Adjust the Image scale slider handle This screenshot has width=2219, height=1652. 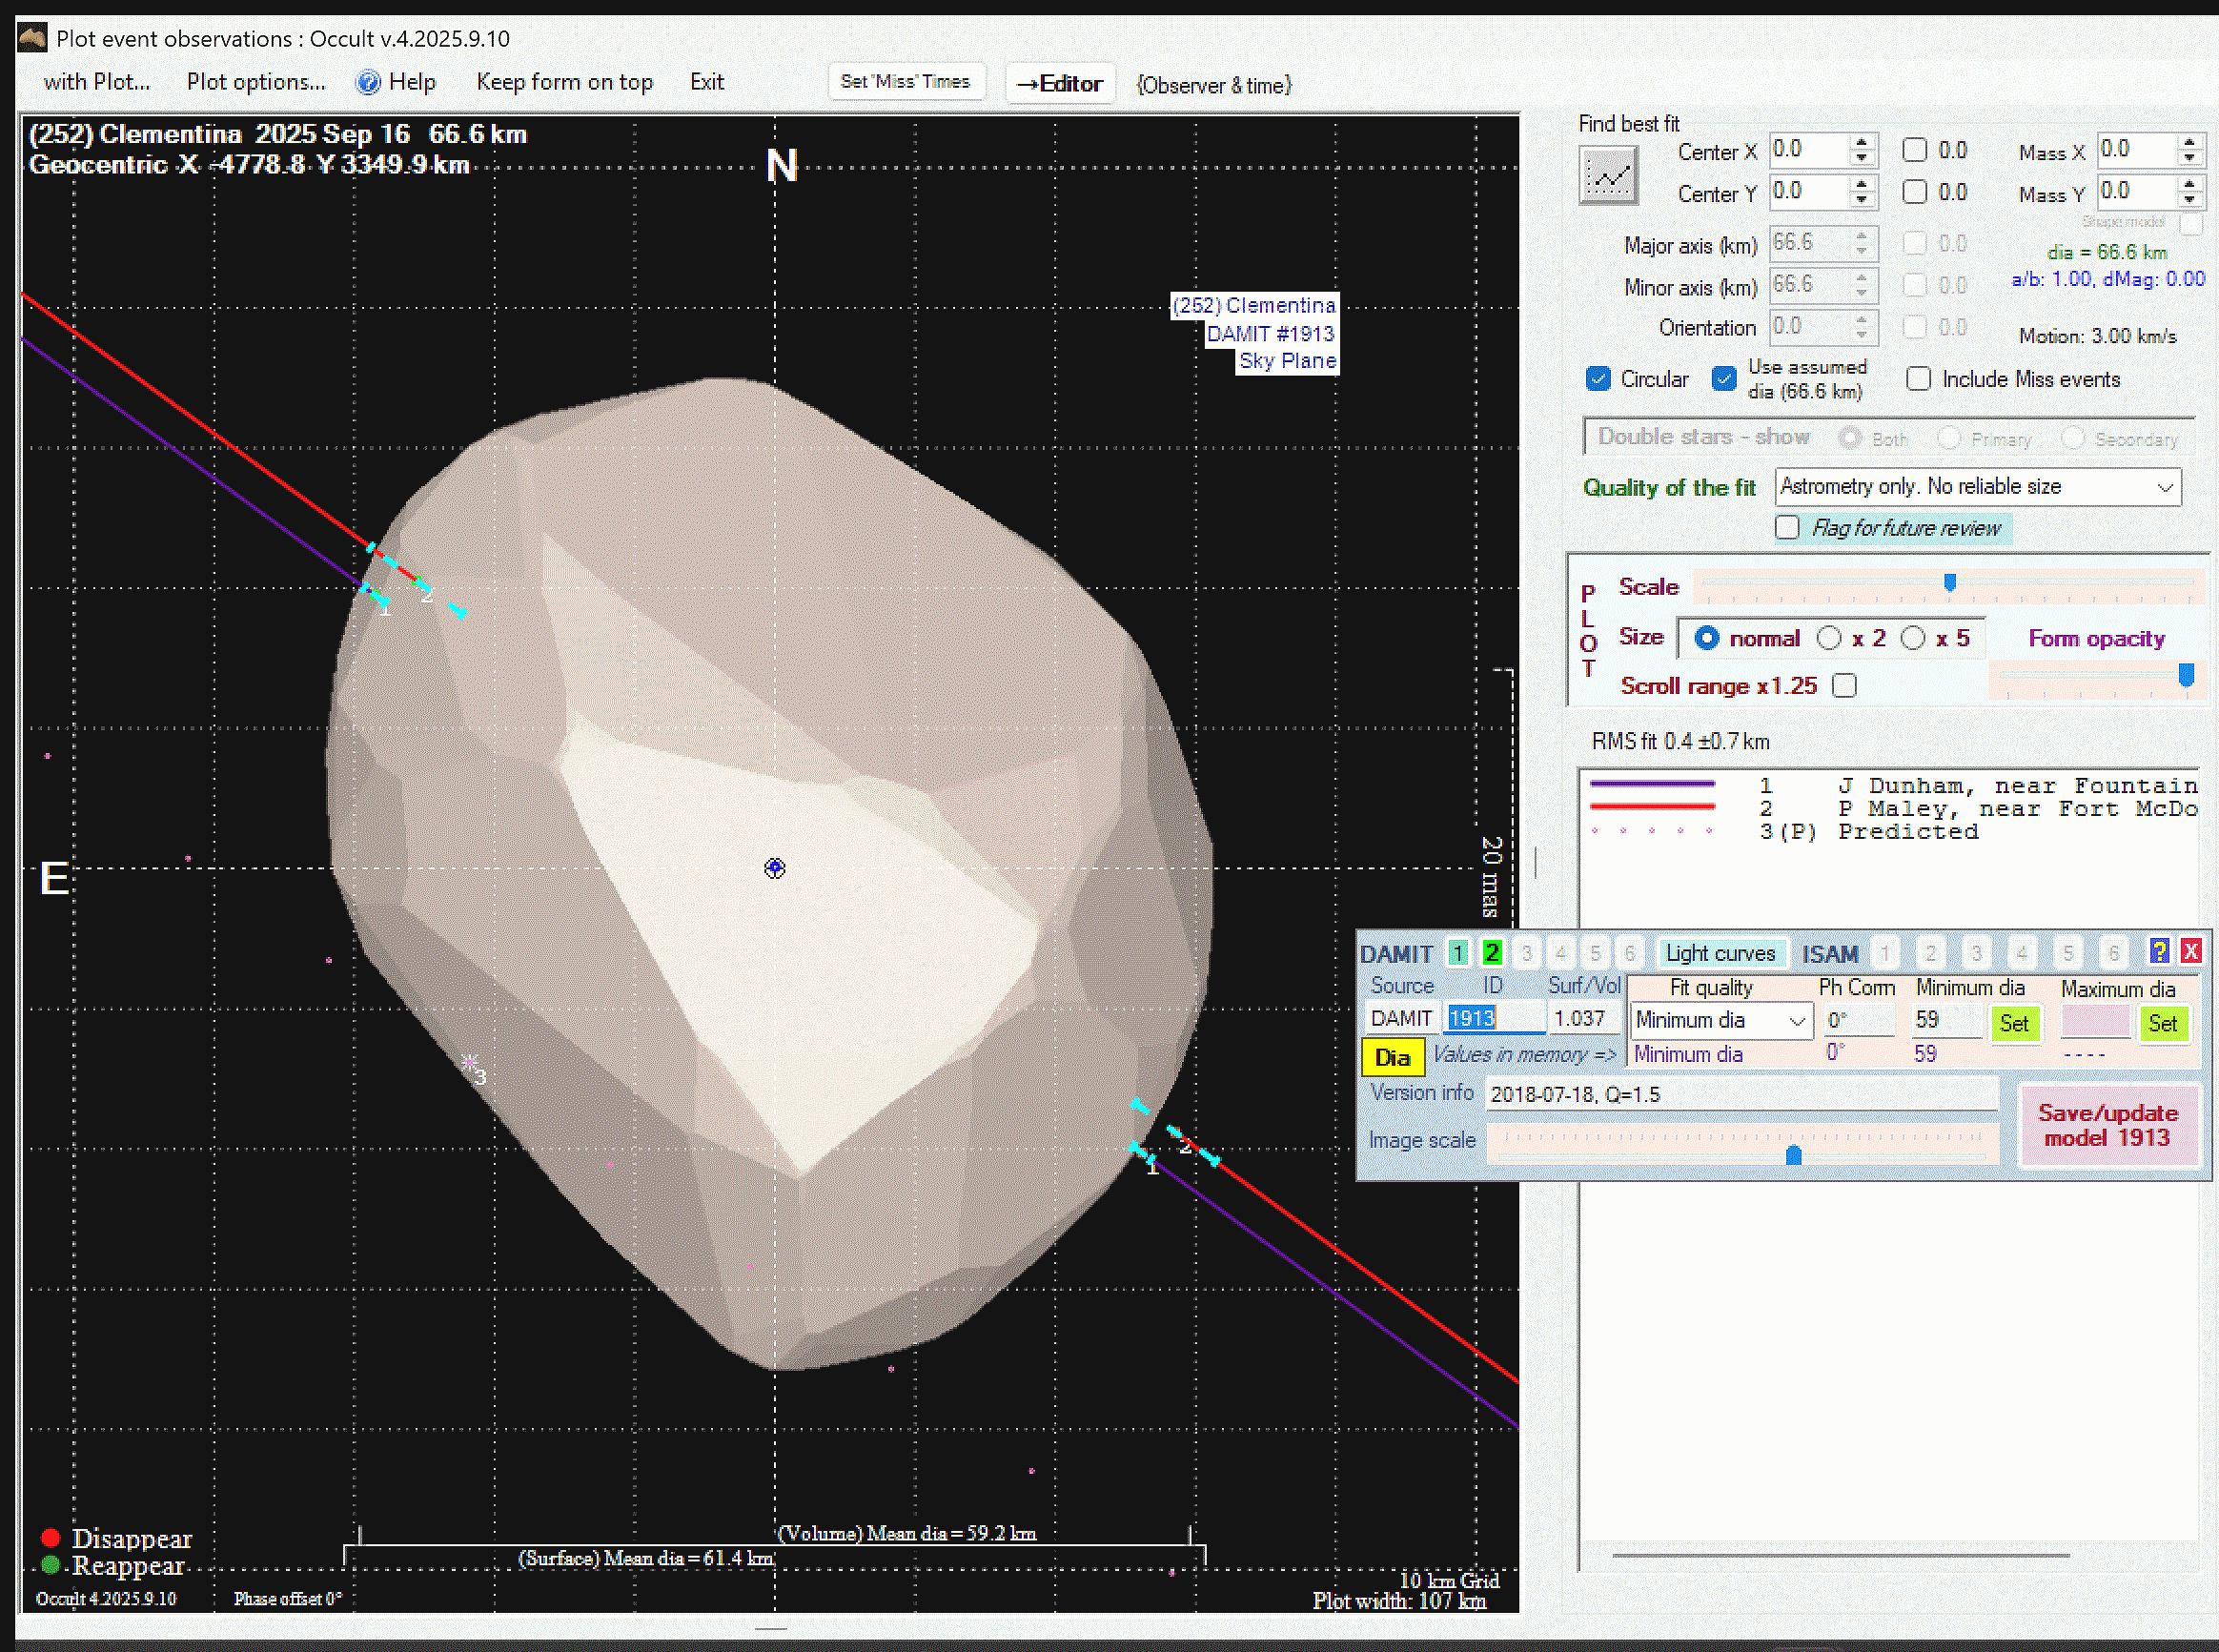click(x=1793, y=1156)
